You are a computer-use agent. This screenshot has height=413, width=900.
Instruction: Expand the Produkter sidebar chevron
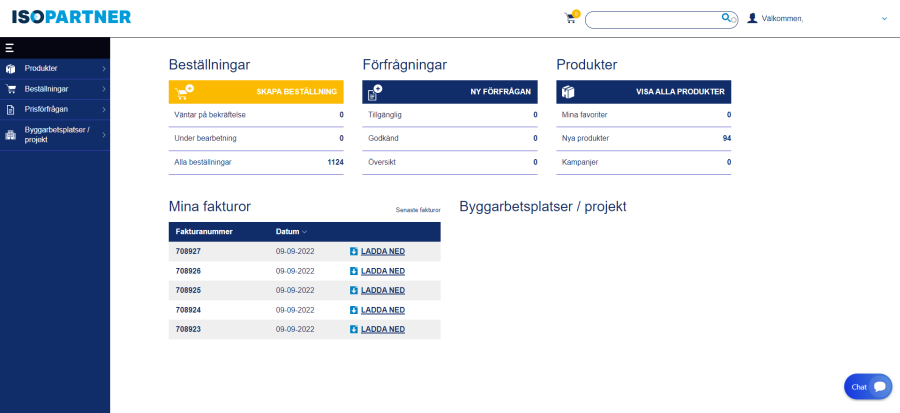[103, 68]
